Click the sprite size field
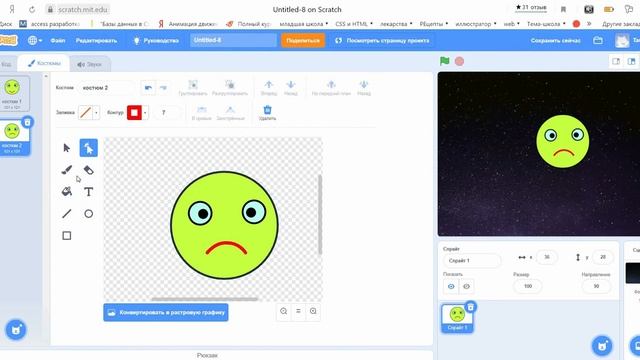 pos(528,286)
